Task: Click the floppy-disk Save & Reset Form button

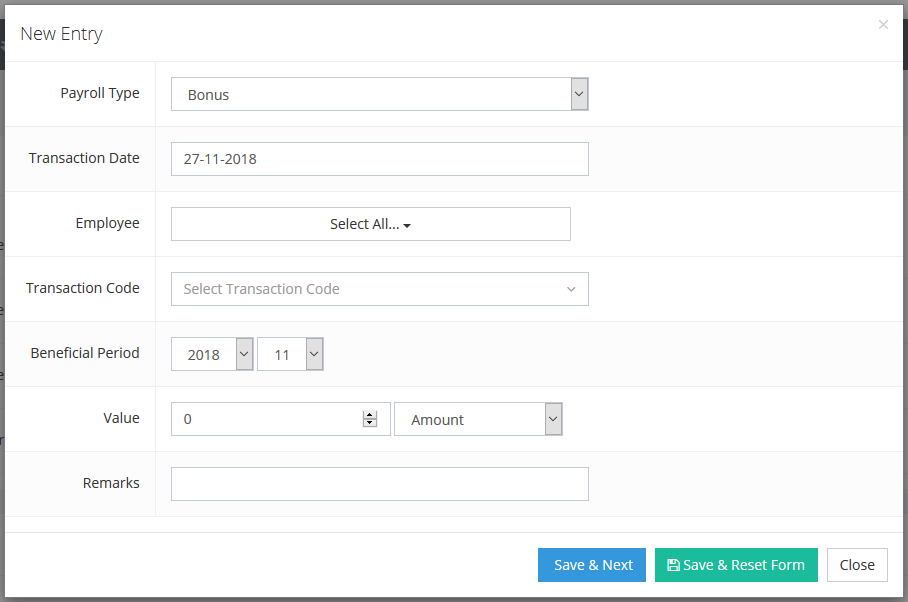Action: (x=736, y=565)
